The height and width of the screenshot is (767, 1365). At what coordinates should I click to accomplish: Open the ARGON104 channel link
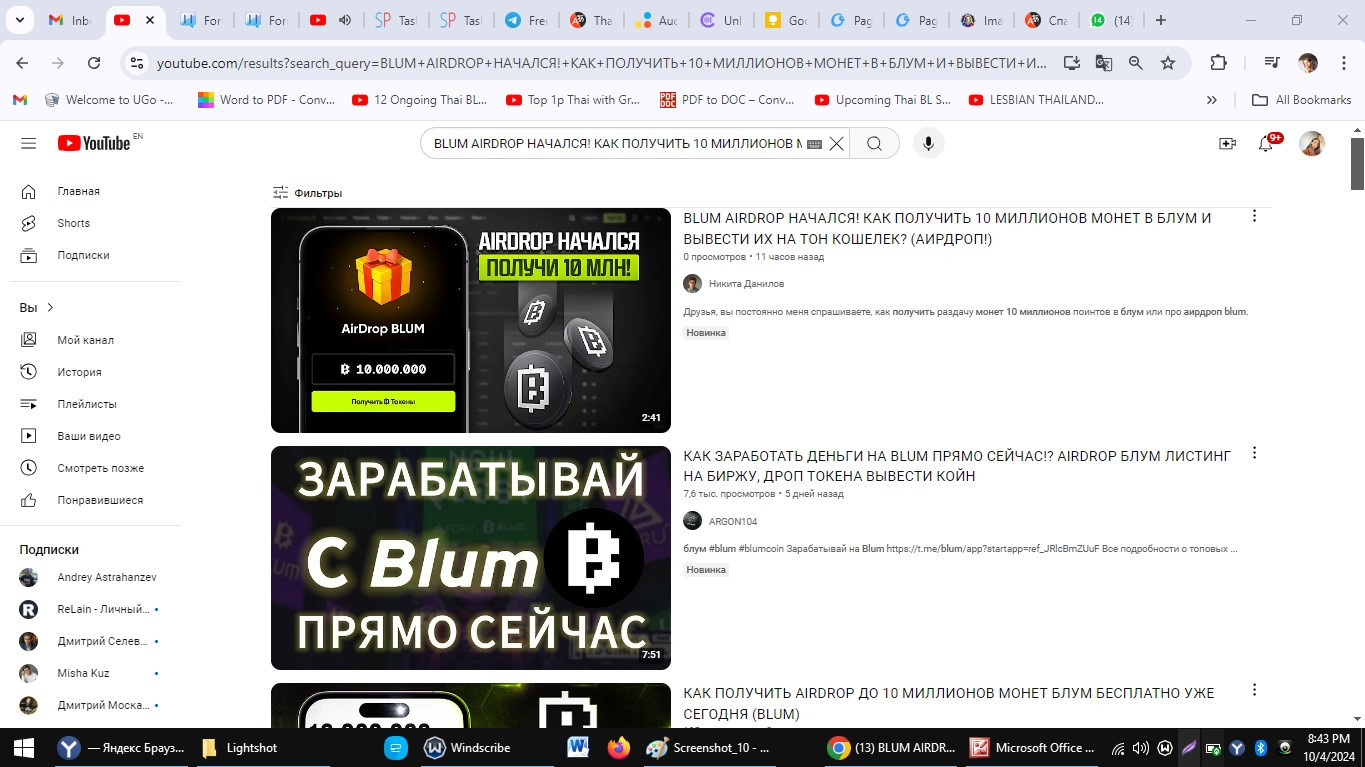pyautogui.click(x=733, y=521)
